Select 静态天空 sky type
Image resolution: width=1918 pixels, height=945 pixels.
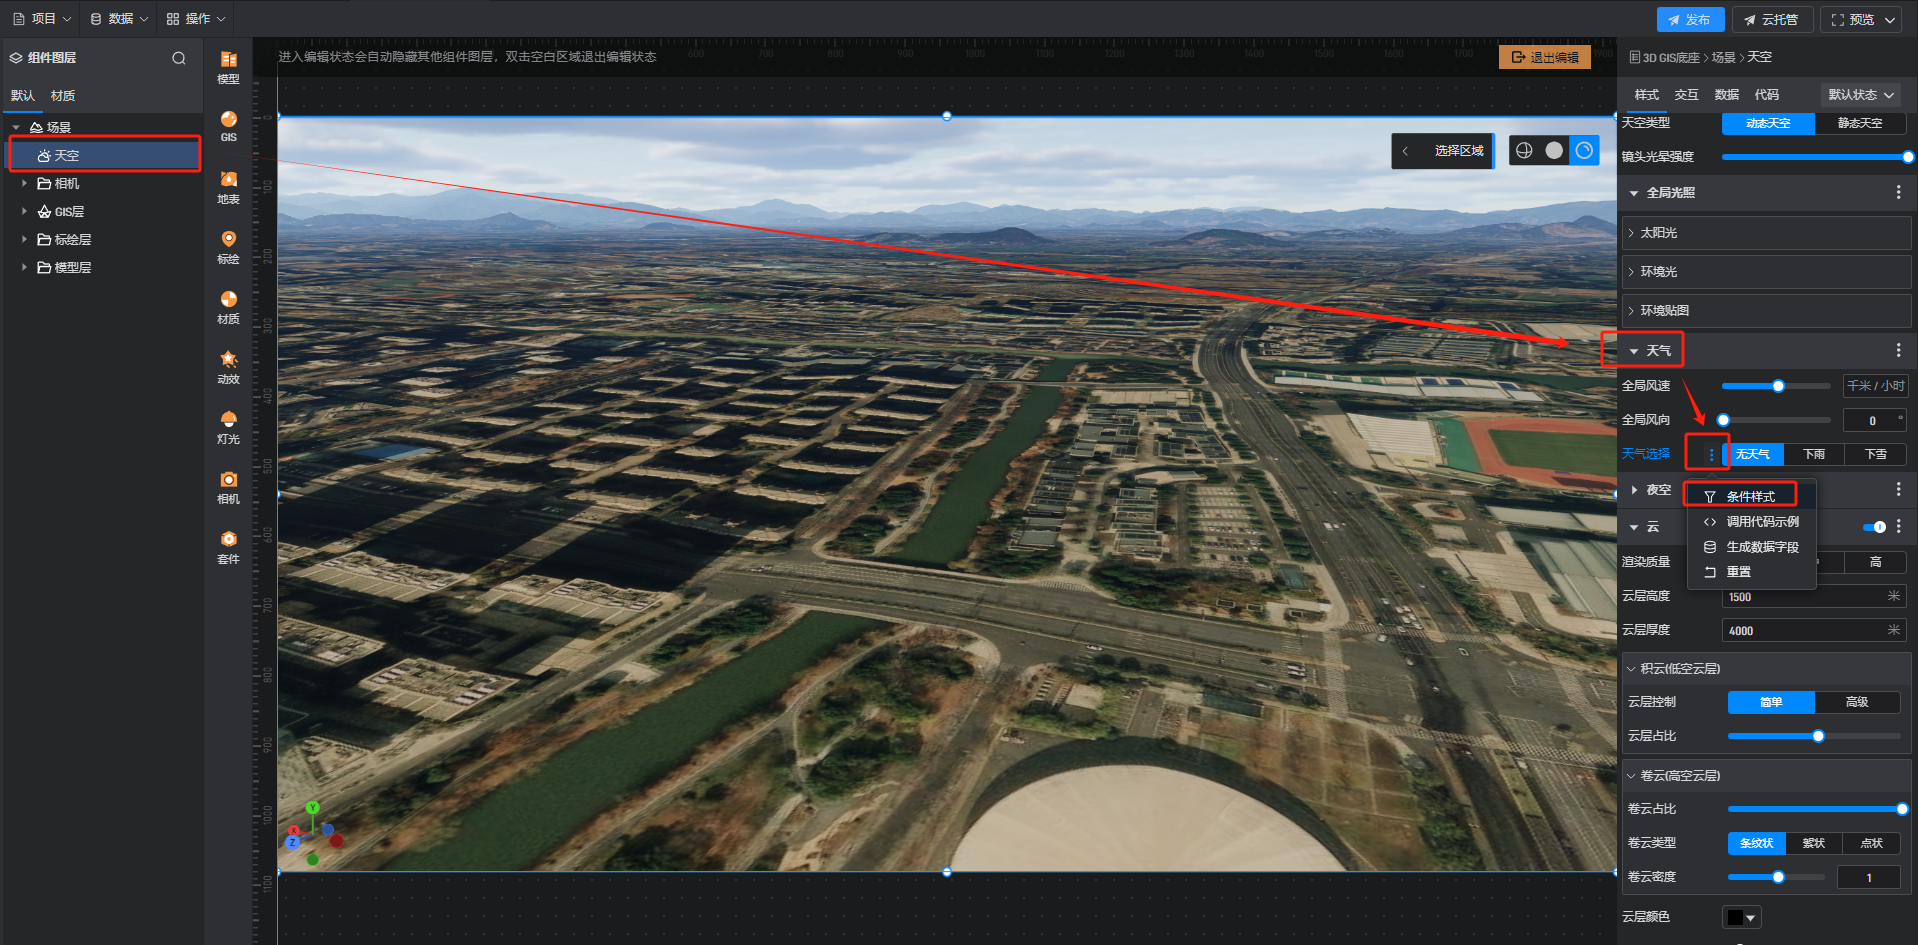[x=1860, y=123]
